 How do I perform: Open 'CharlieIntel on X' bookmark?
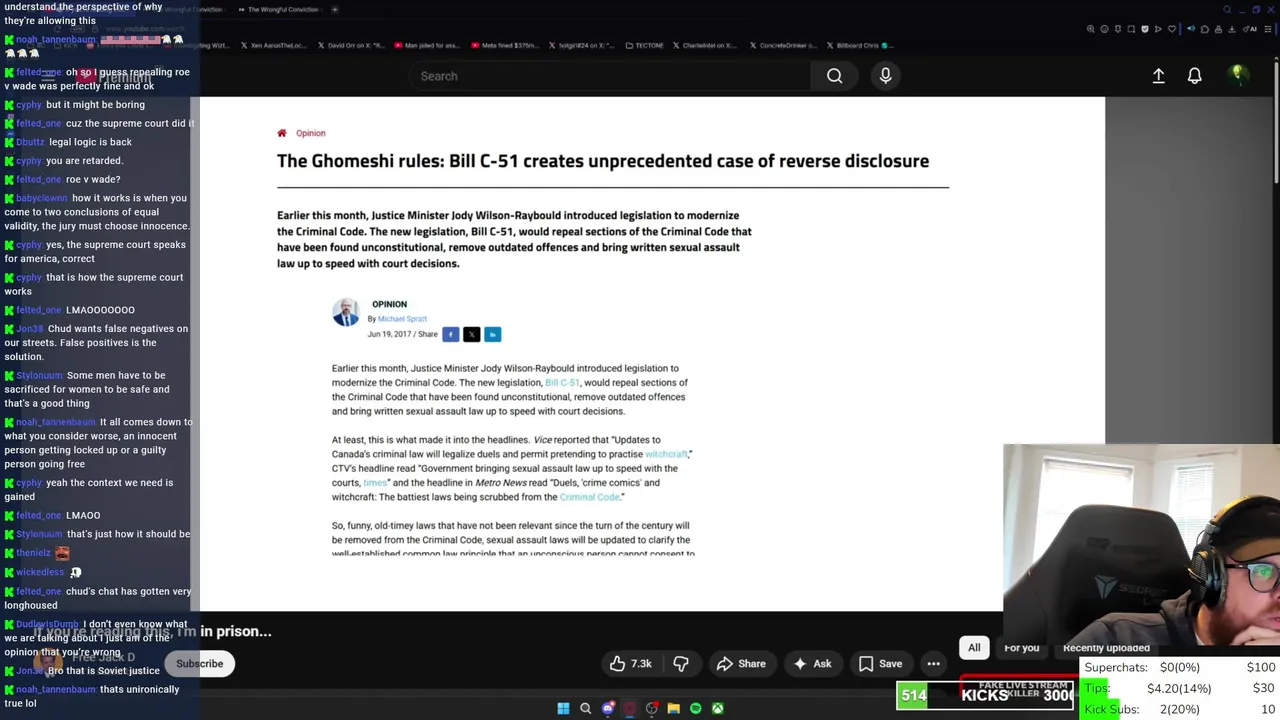tap(705, 45)
